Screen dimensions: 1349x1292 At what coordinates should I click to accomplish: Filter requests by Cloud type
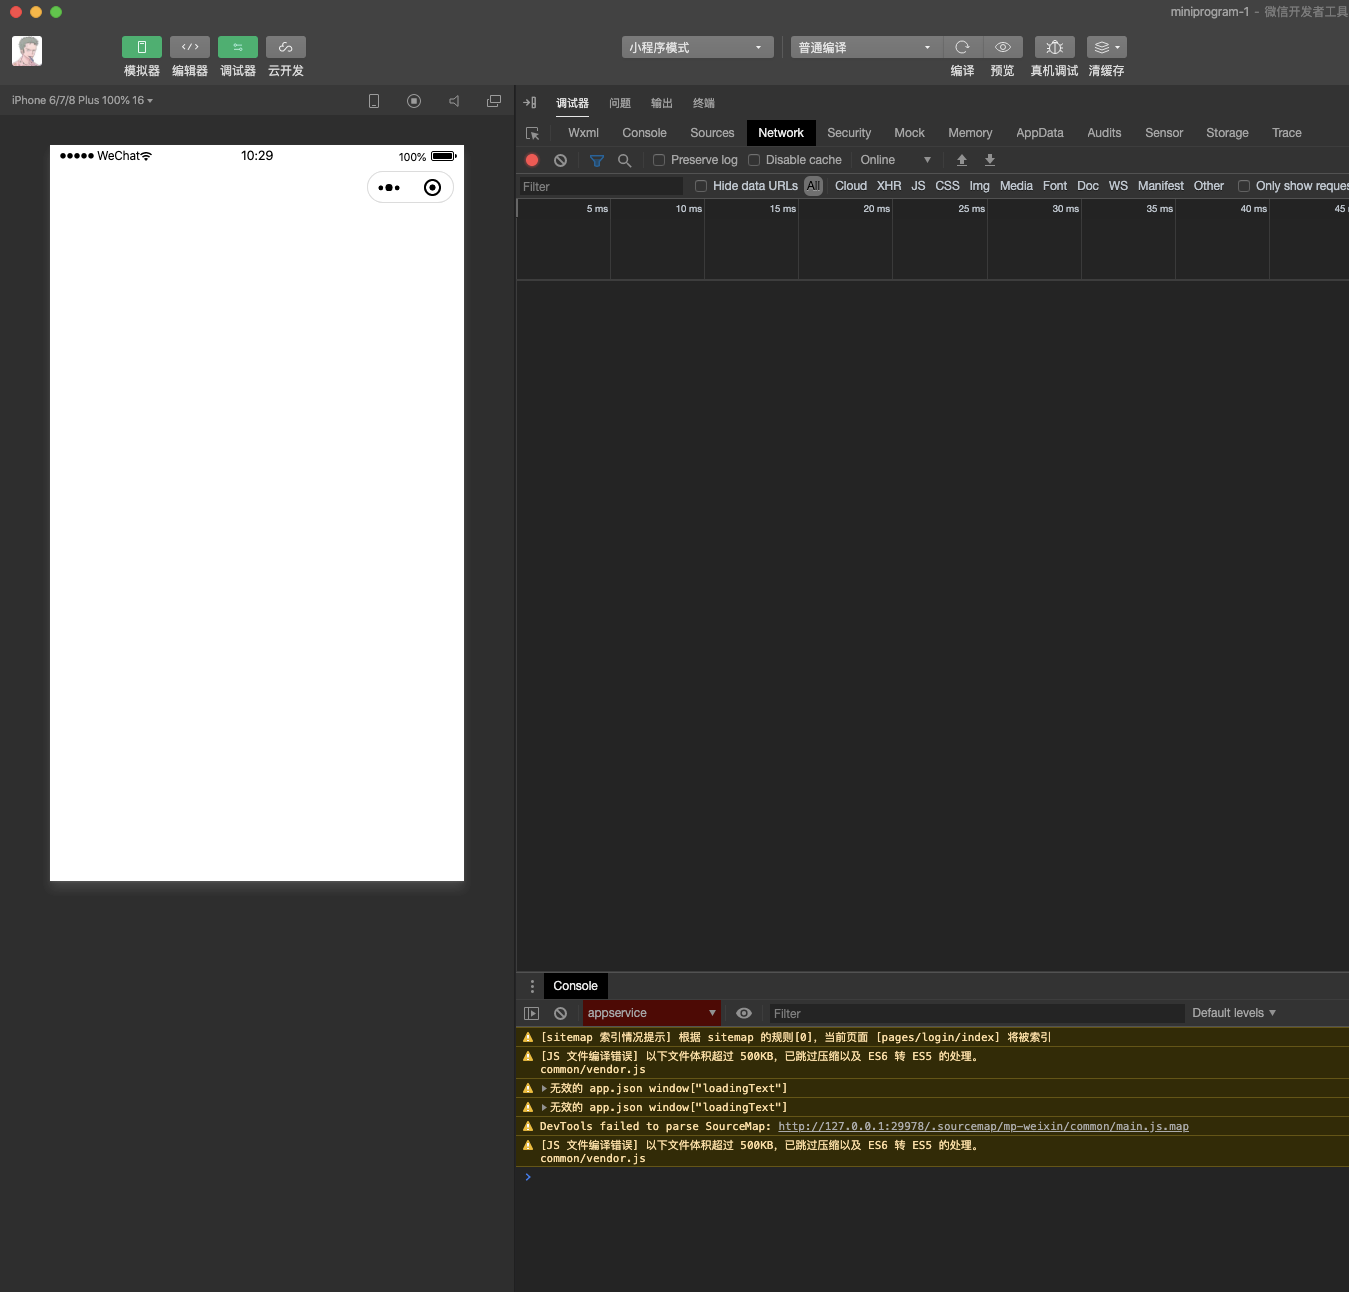click(x=851, y=186)
